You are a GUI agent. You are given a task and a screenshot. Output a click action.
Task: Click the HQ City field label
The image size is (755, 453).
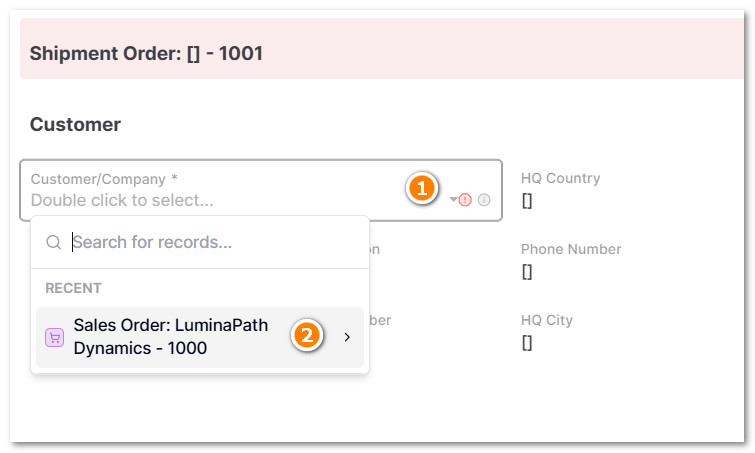click(546, 320)
